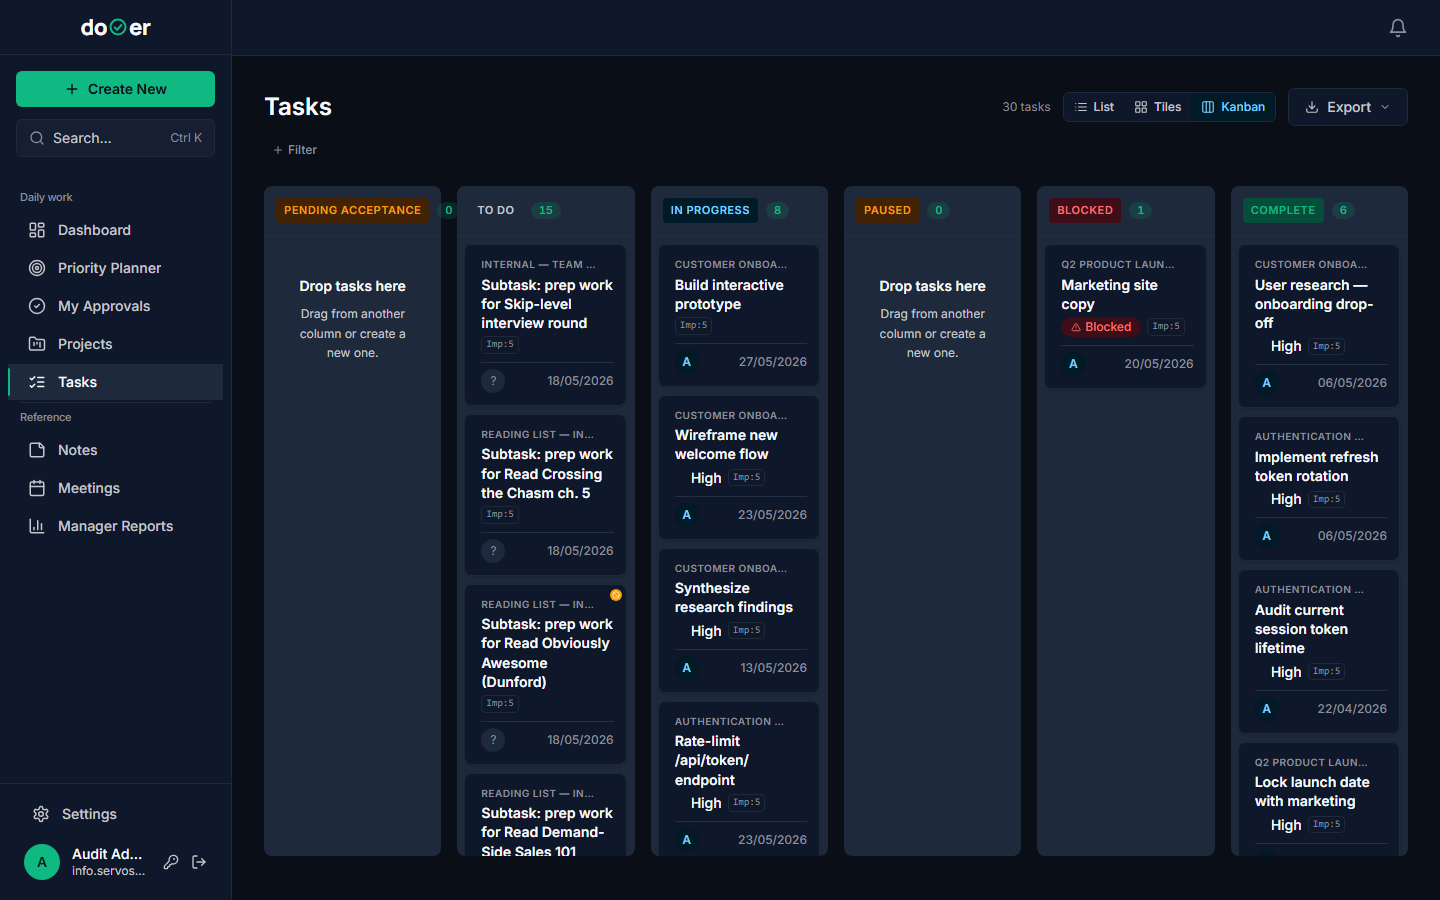
Task: Click the 30 tasks count
Action: [1026, 107]
